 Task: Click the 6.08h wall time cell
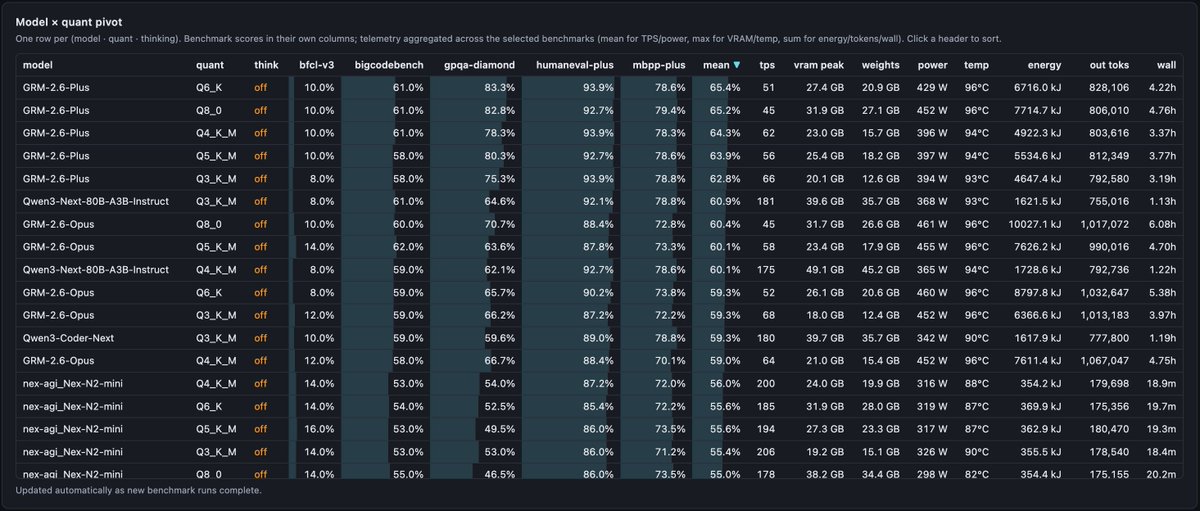tap(1162, 225)
